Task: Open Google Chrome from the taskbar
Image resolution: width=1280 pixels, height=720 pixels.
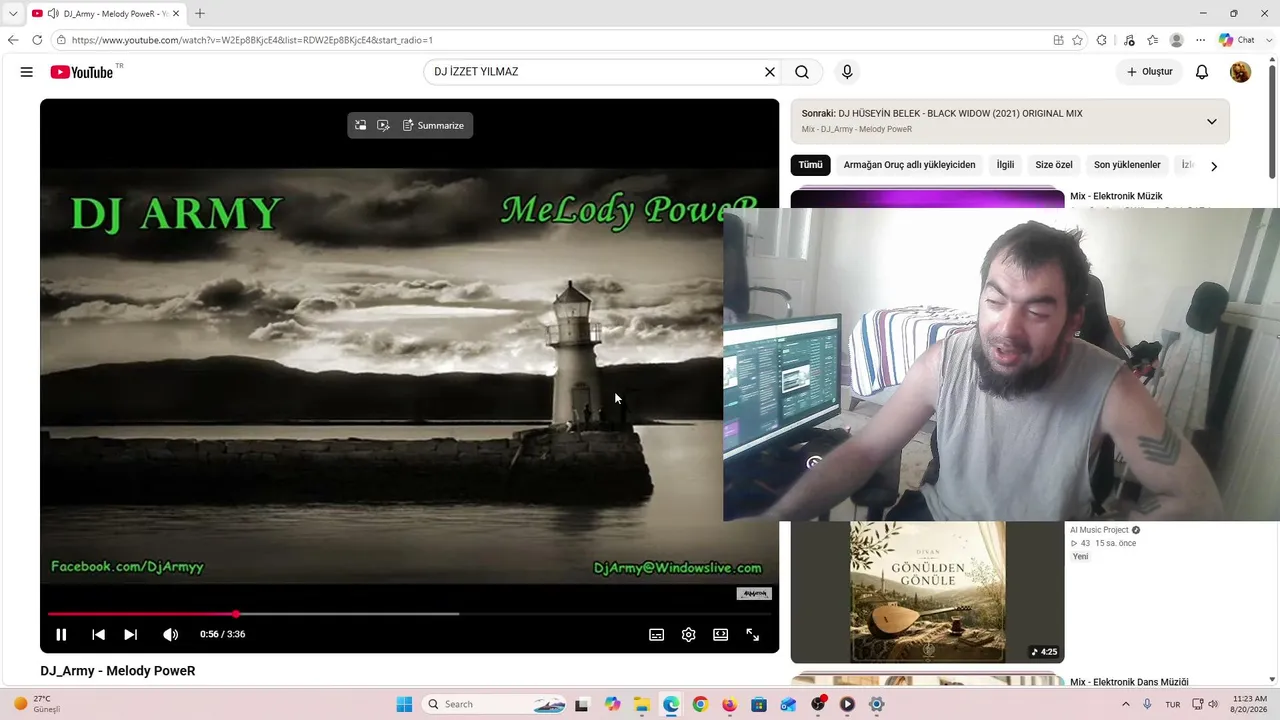Action: 700,704
